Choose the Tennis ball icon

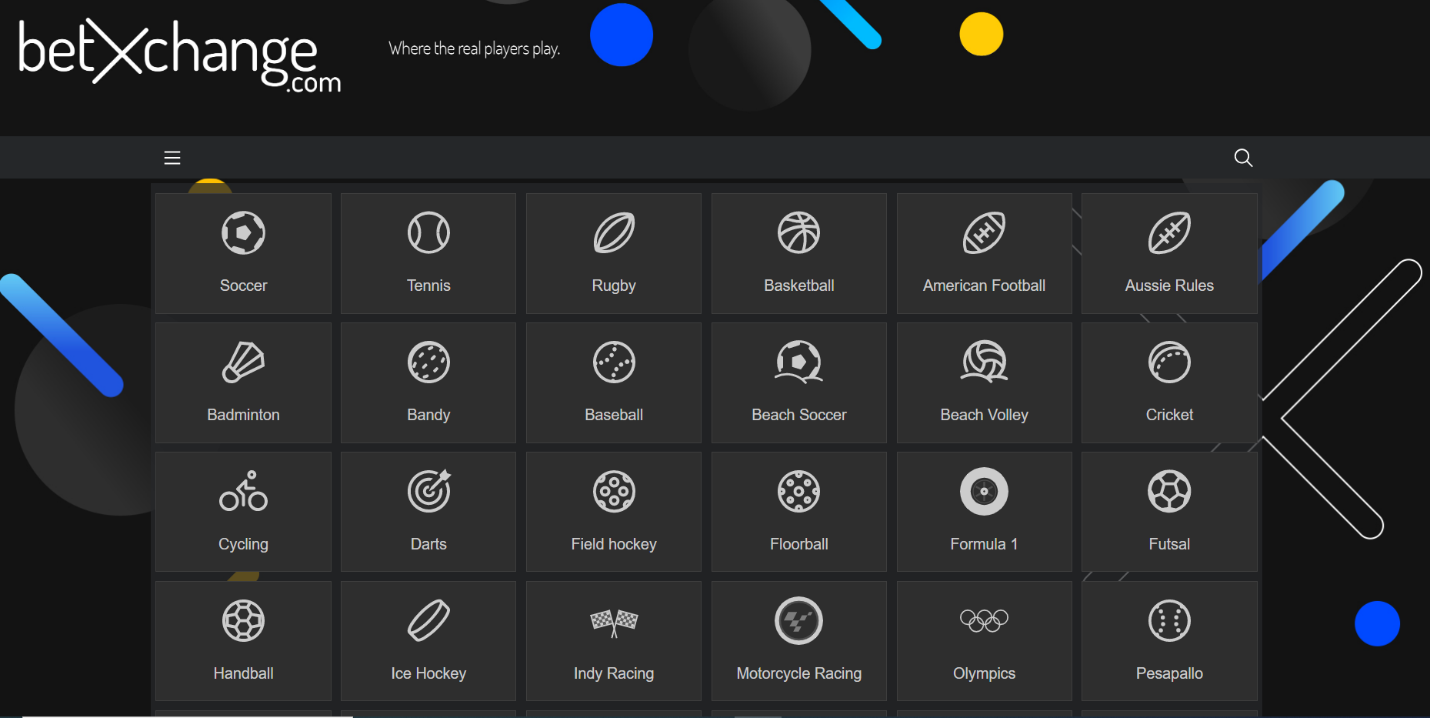pyautogui.click(x=428, y=233)
